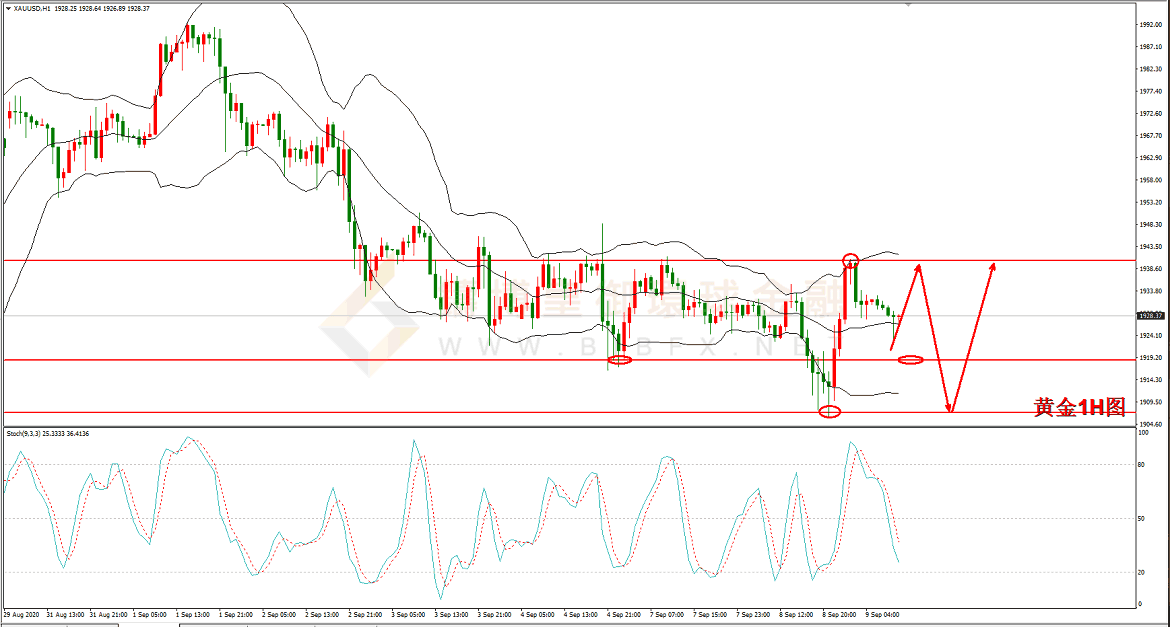Click the 1992.00 price on the right axis
This screenshot has width=1170, height=627.
(1150, 25)
